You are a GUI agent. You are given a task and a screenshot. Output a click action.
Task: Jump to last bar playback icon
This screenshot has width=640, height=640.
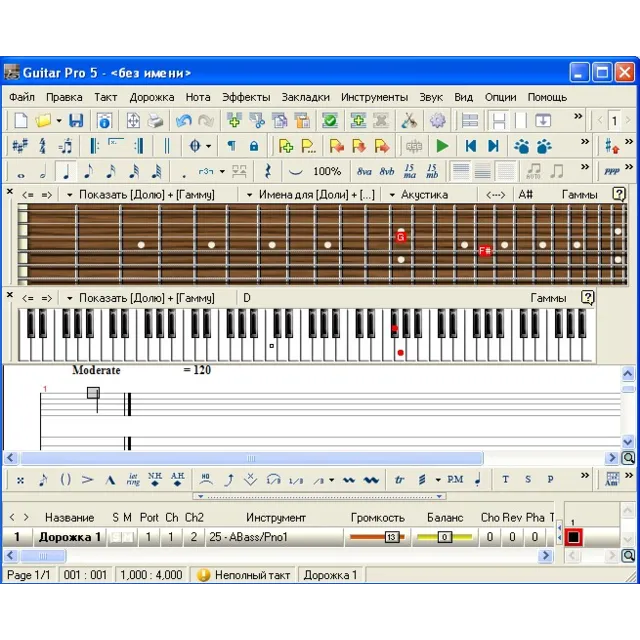493,146
